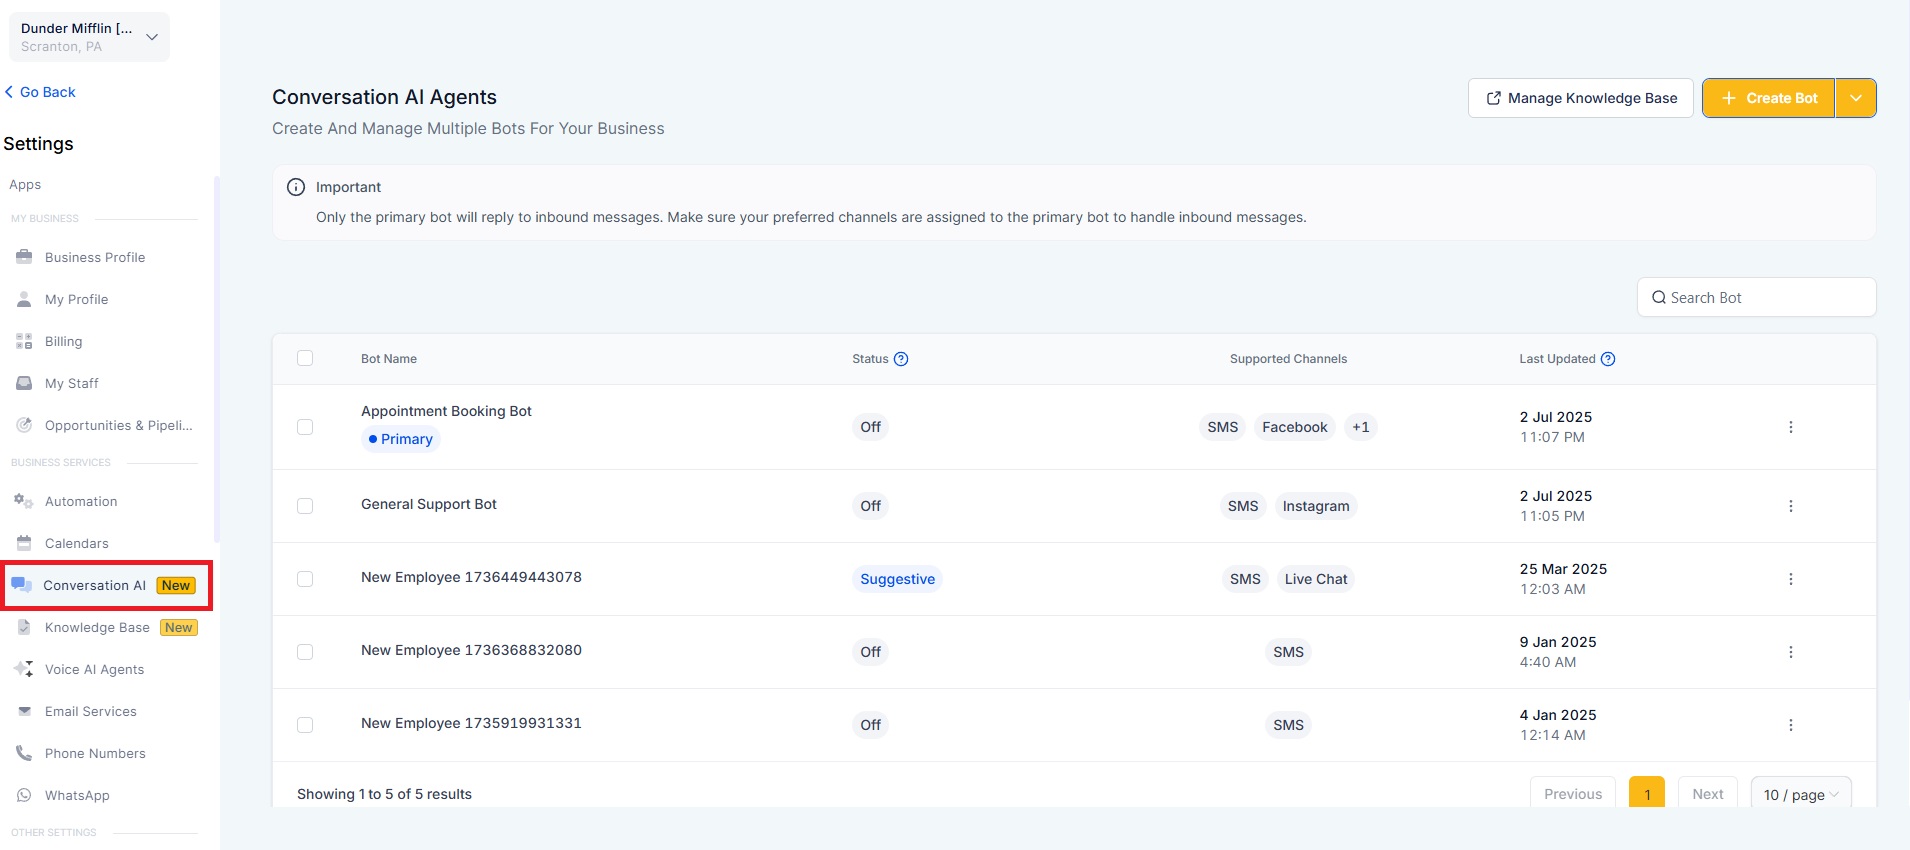Click the Last Updated help icon
Image resolution: width=1910 pixels, height=850 pixels.
click(1608, 359)
